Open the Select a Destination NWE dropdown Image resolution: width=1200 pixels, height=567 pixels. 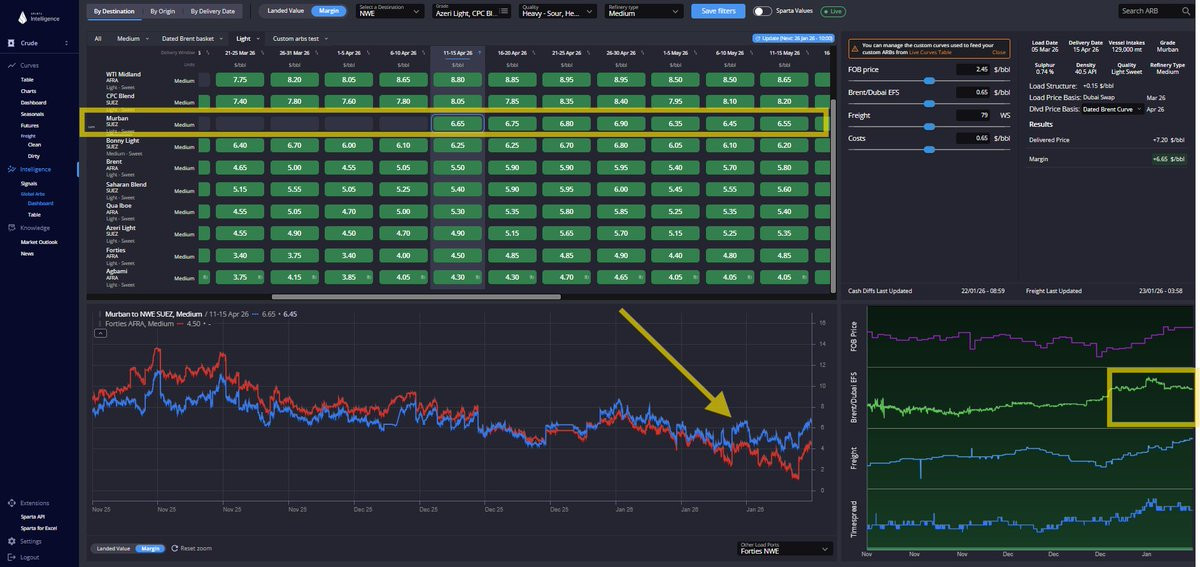click(390, 11)
